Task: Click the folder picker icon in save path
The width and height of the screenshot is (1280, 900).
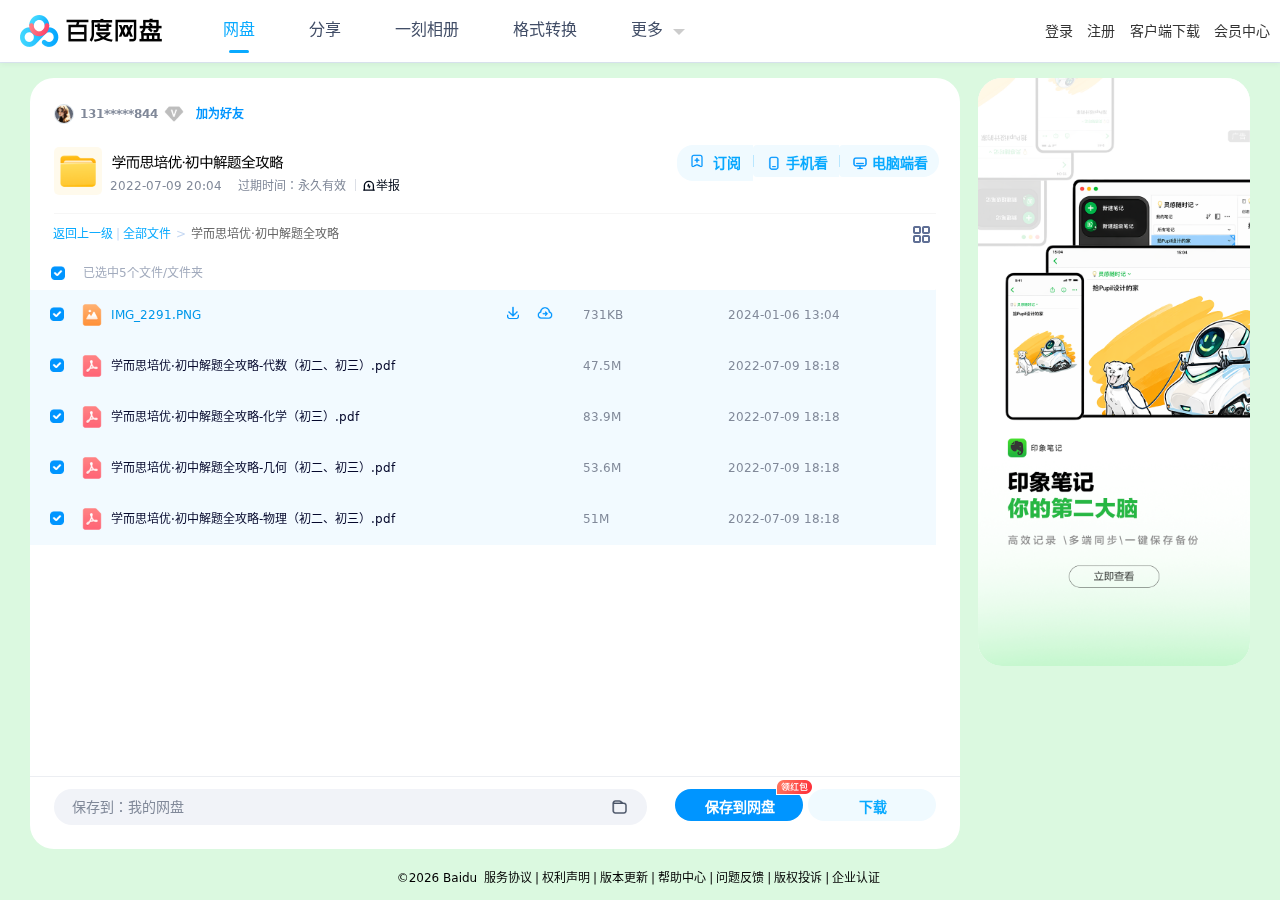Action: [620, 807]
